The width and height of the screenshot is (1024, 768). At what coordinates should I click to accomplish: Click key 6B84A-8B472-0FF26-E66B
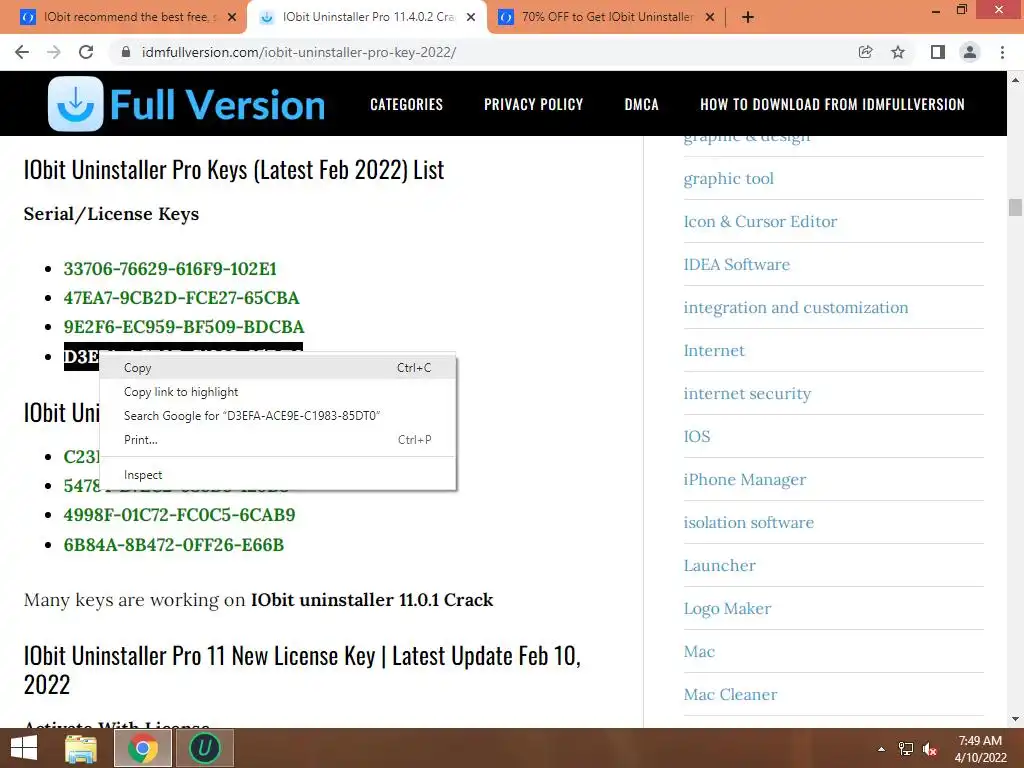point(173,545)
